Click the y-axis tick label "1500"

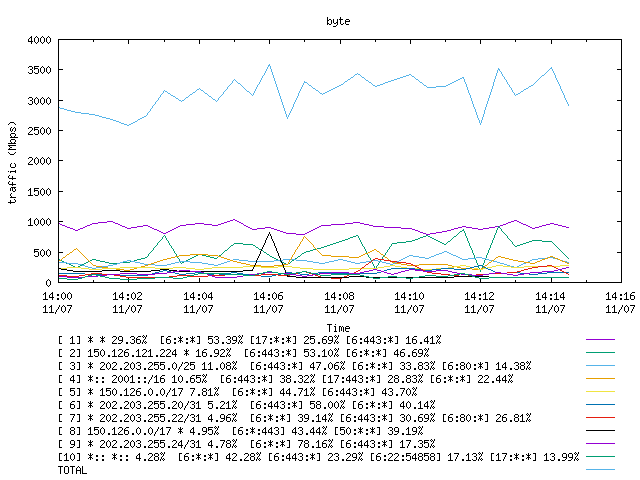[39, 192]
